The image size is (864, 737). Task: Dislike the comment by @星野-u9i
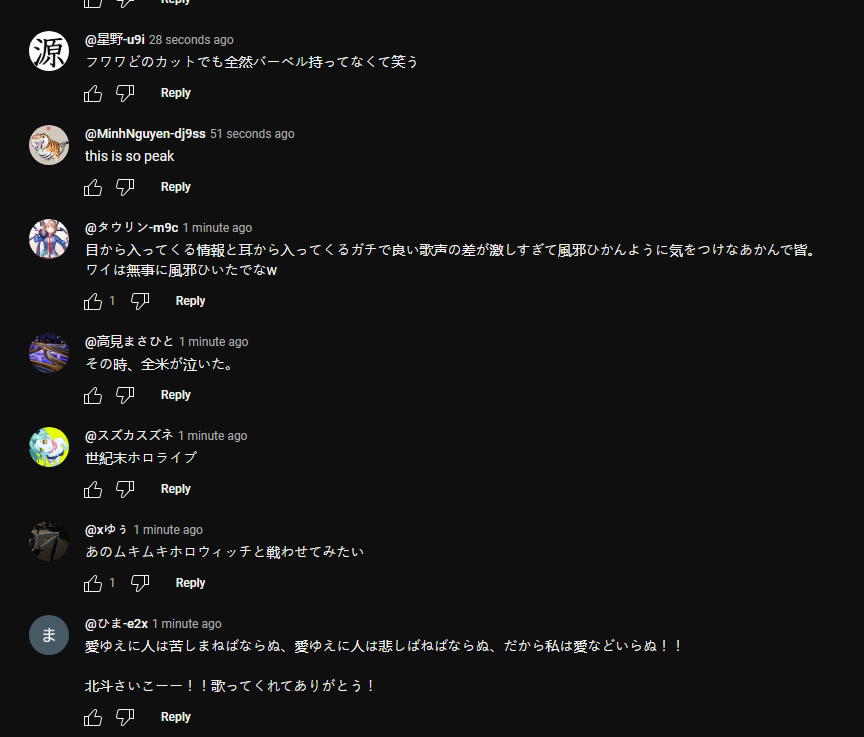(x=125, y=93)
